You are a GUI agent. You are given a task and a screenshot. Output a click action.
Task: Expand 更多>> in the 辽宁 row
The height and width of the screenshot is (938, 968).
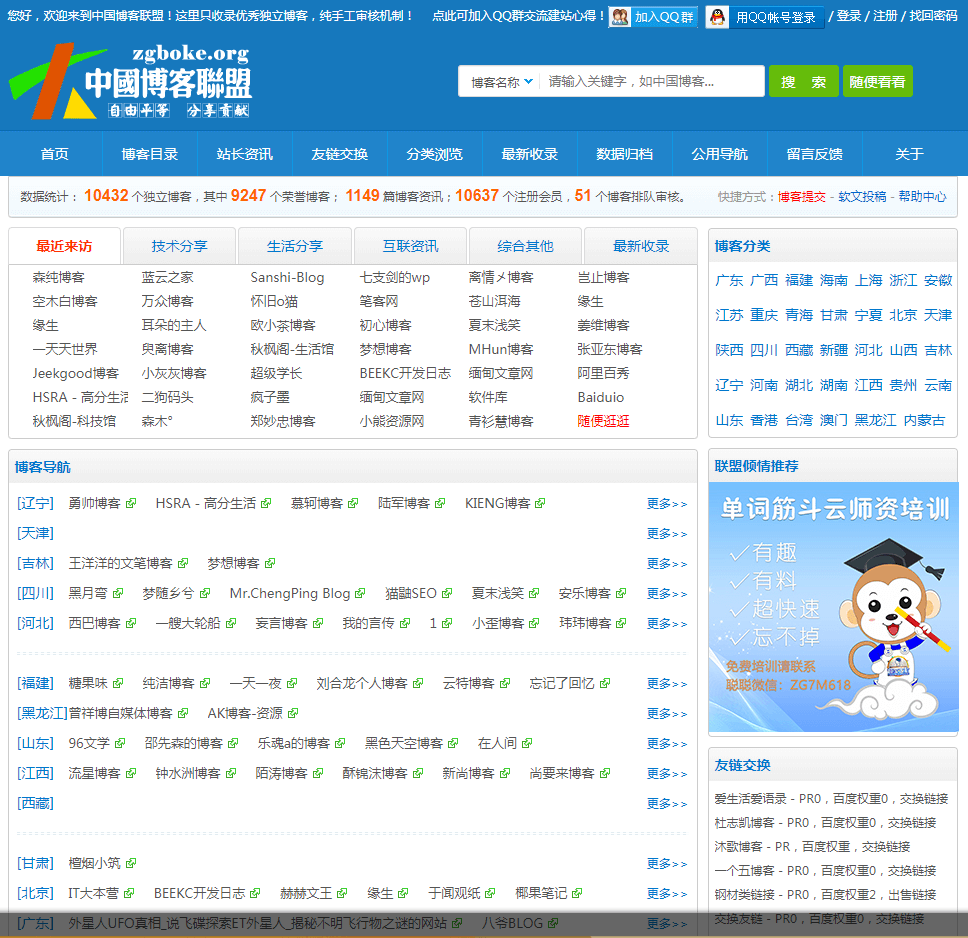point(667,504)
